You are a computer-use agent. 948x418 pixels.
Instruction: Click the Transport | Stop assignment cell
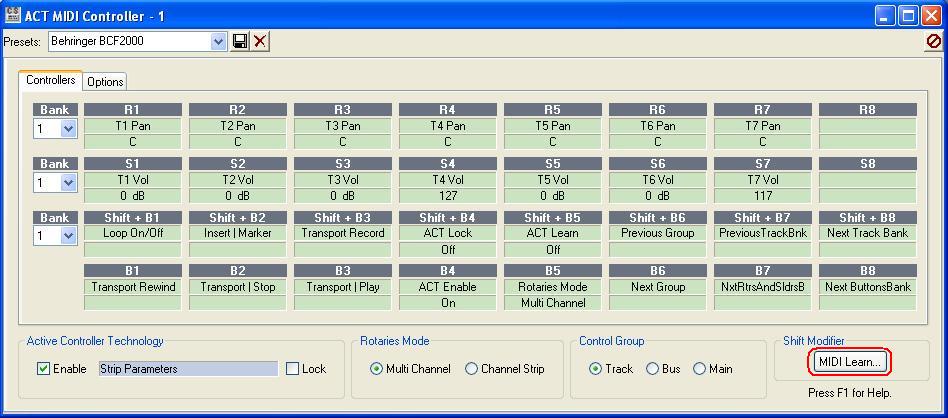[238, 287]
